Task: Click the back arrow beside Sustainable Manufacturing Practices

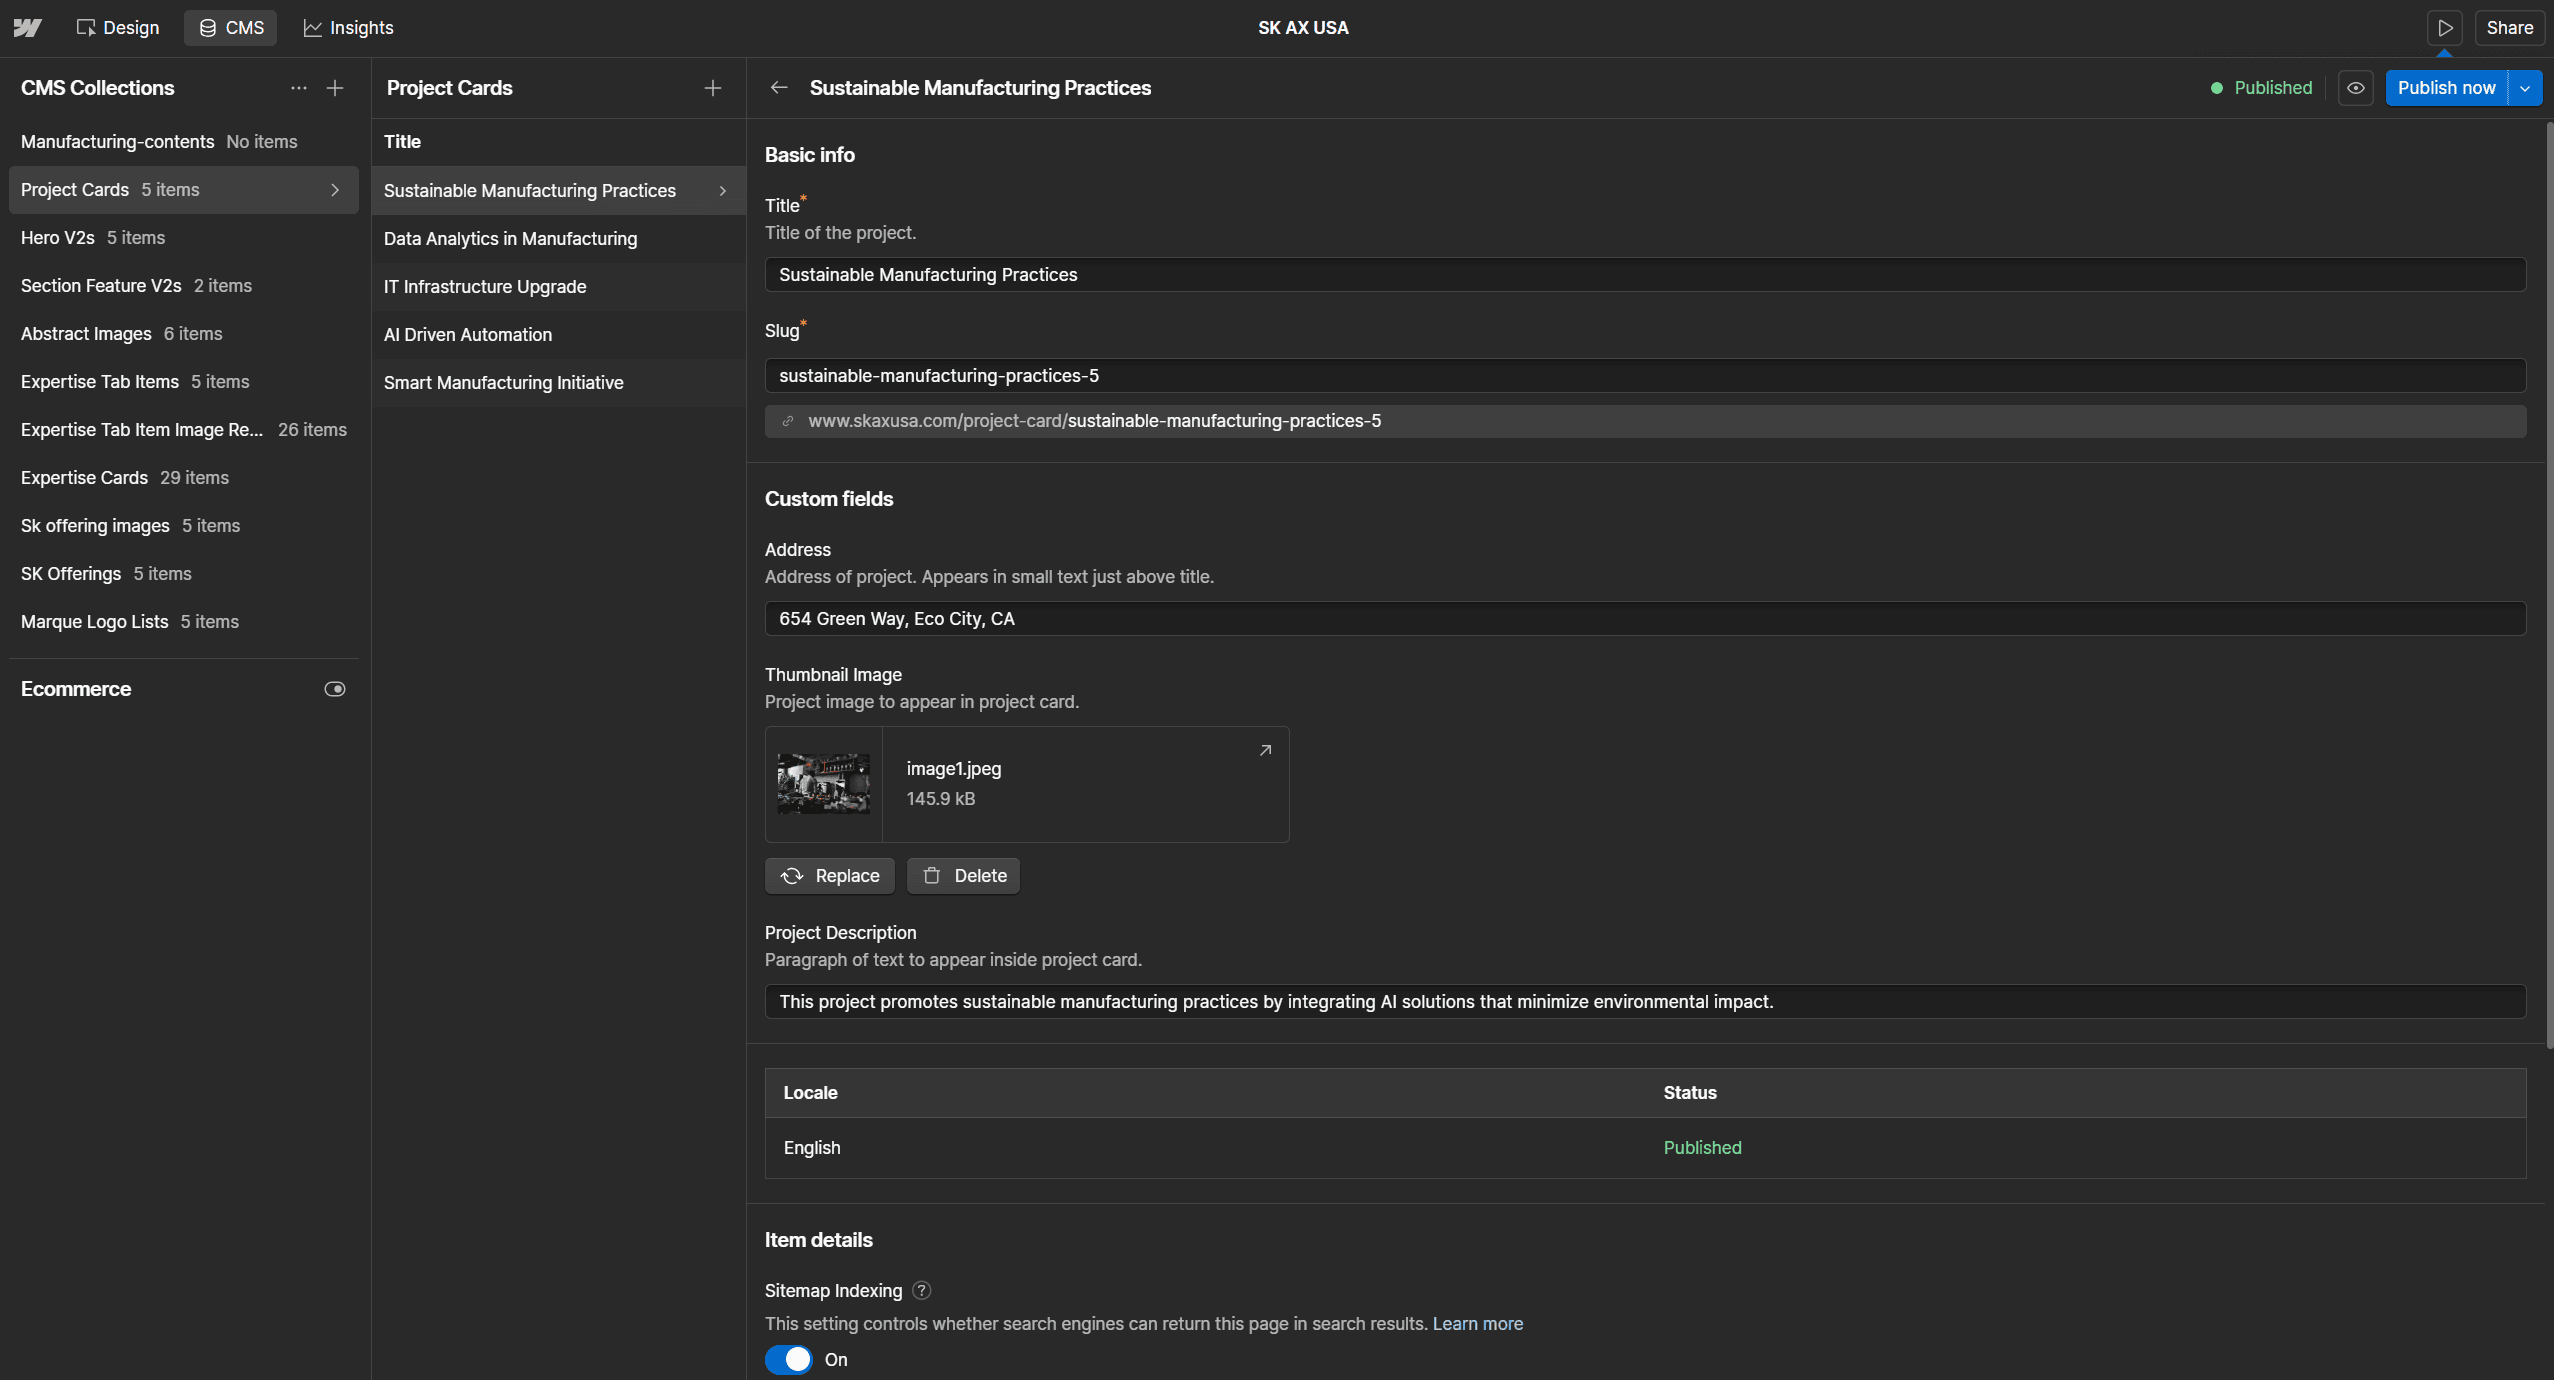Action: pyautogui.click(x=779, y=88)
